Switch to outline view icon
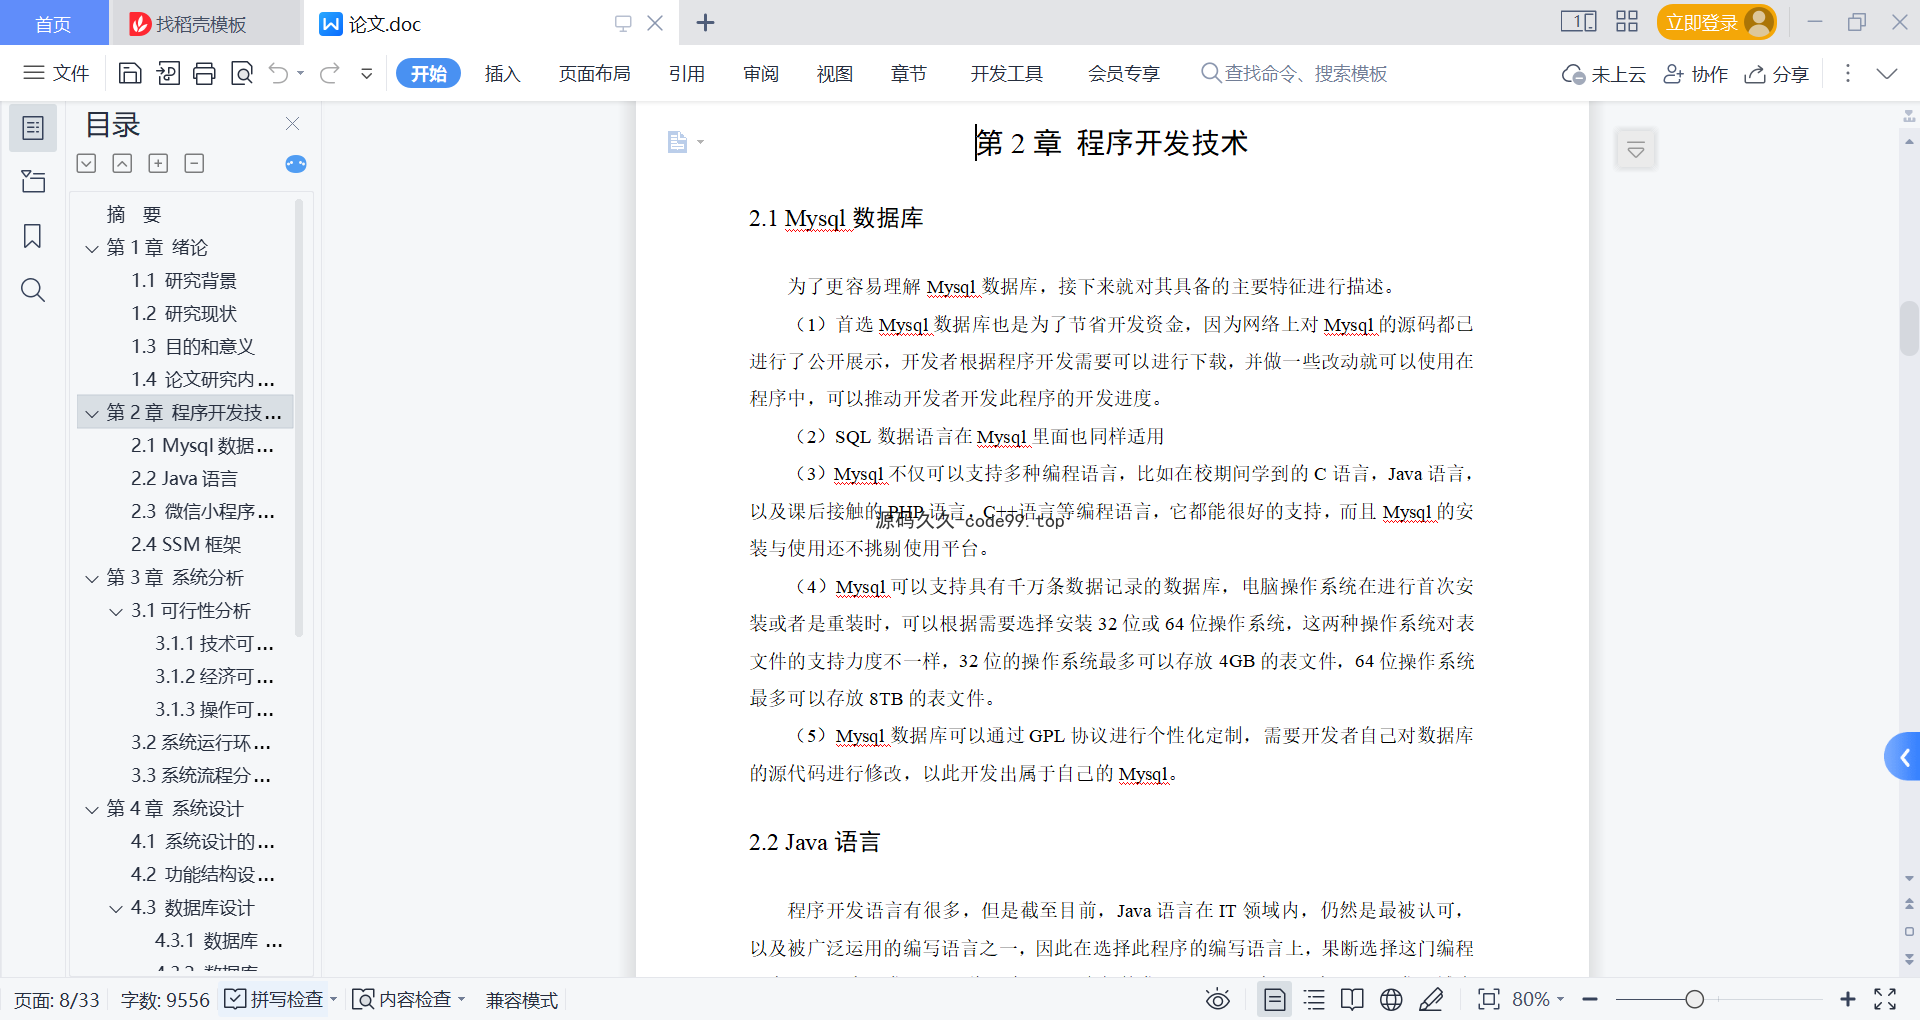 pos(1314,999)
